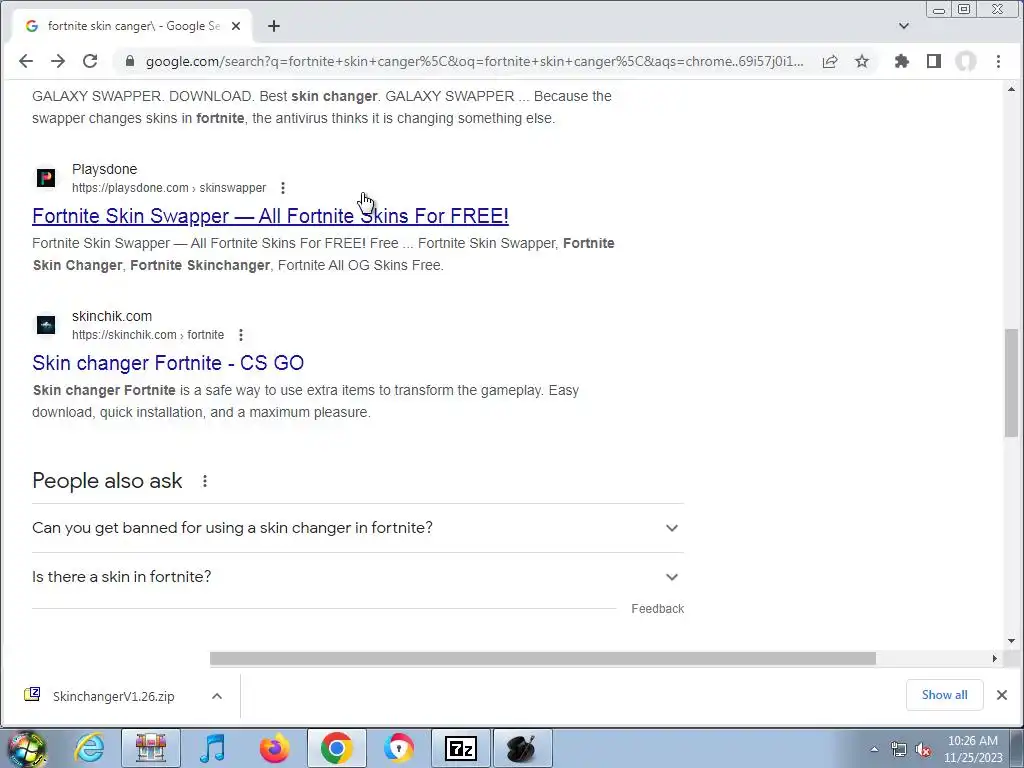The width and height of the screenshot is (1024, 768).
Task: Click the scroll right arrow on horizontal scrollbar
Action: 995,658
